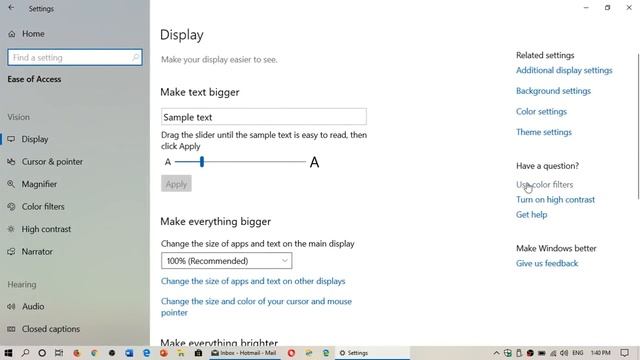Click Turn on high contrast link
This screenshot has width=640, height=360.
click(x=555, y=200)
